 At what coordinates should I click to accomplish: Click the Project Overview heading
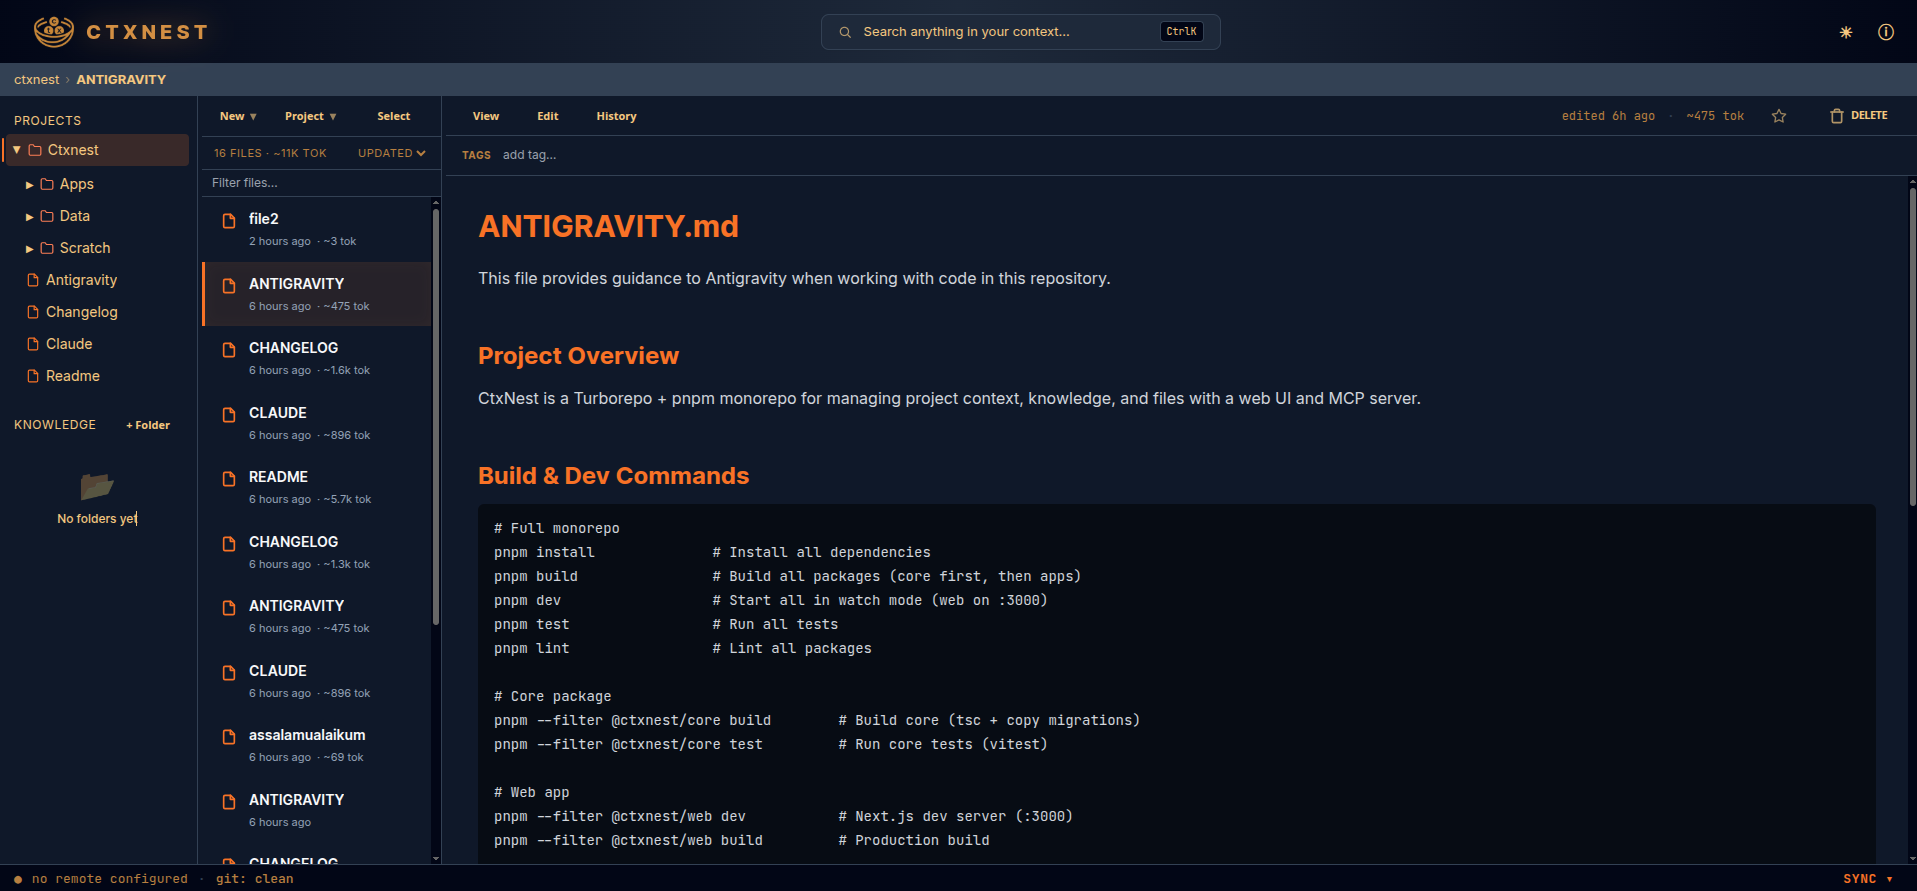[x=578, y=356]
